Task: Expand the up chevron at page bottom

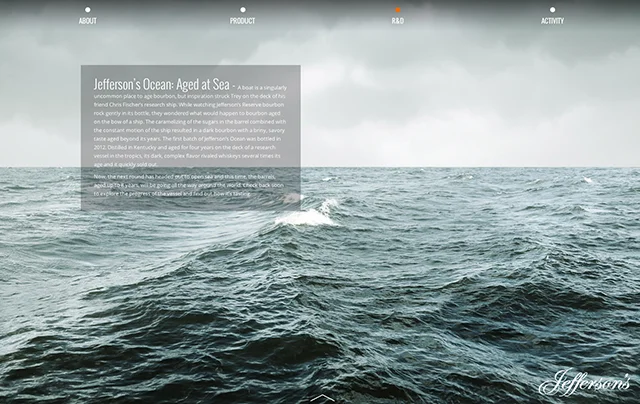Action: coord(322,398)
